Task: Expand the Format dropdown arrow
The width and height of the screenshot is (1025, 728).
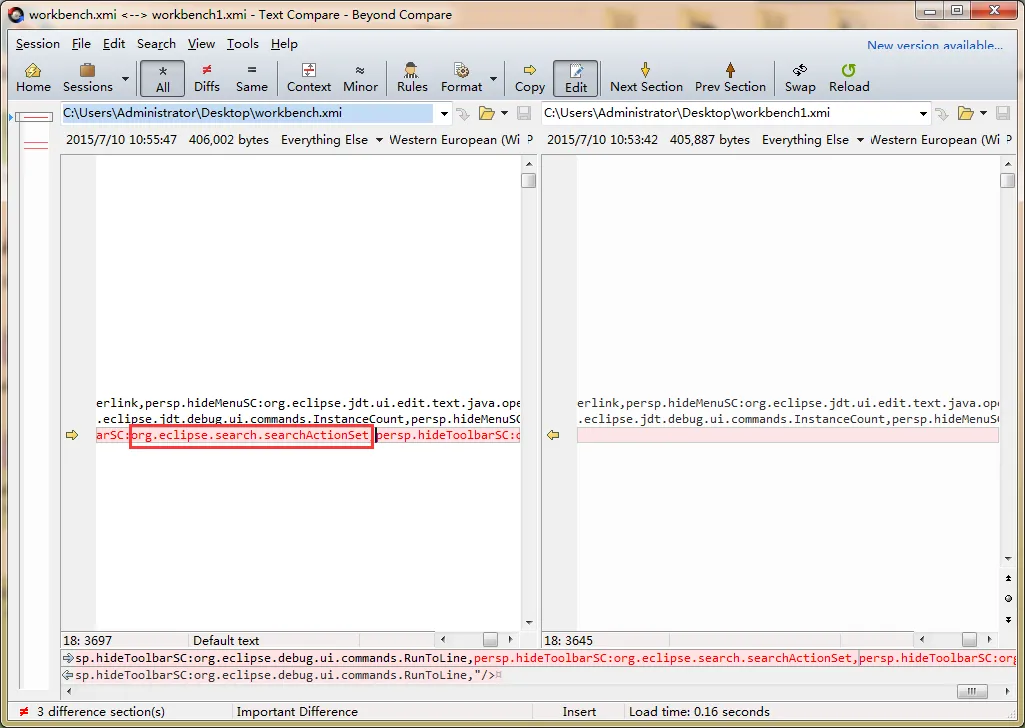Action: pyautogui.click(x=493, y=79)
